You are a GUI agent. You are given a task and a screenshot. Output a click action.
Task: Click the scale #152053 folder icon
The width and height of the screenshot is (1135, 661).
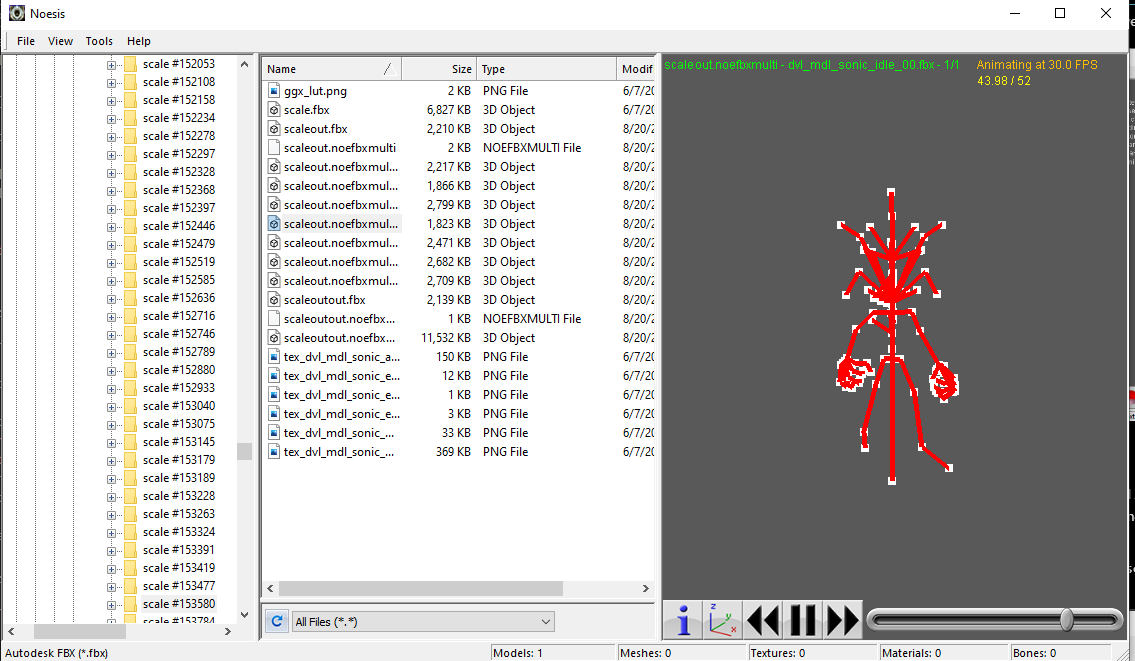[x=130, y=64]
